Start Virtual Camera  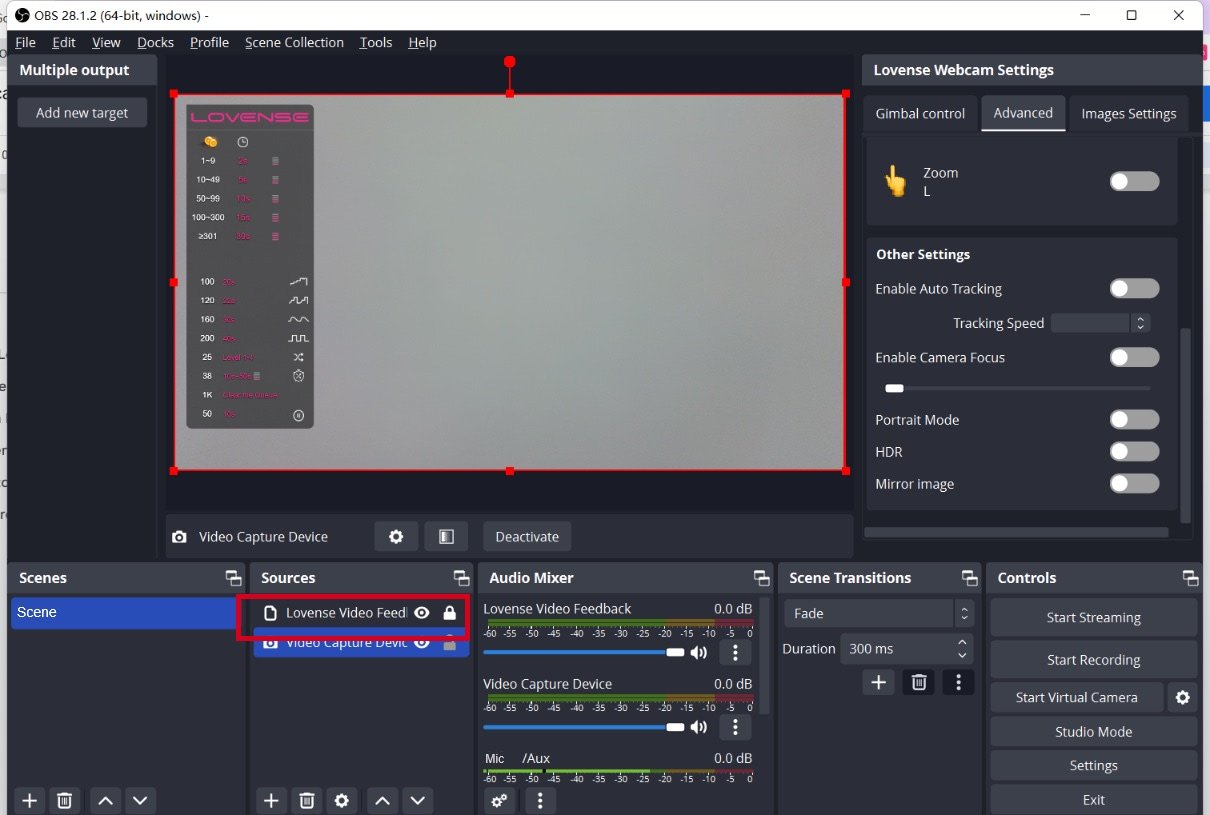[x=1076, y=697]
